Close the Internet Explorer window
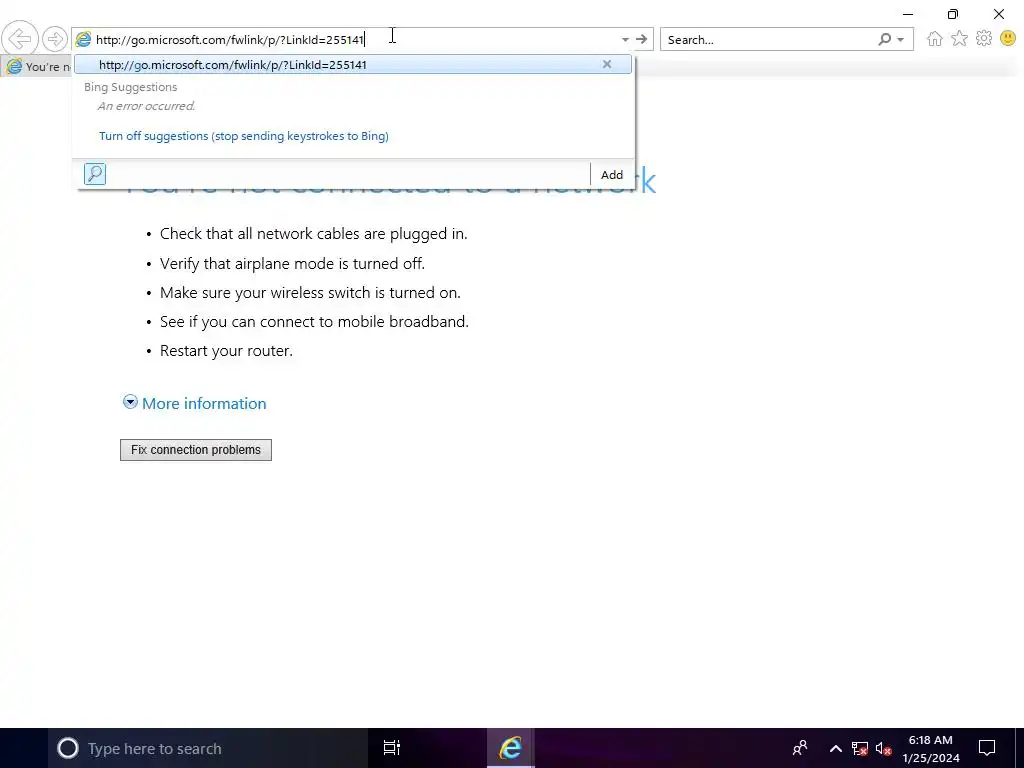The image size is (1024, 768). (999, 14)
